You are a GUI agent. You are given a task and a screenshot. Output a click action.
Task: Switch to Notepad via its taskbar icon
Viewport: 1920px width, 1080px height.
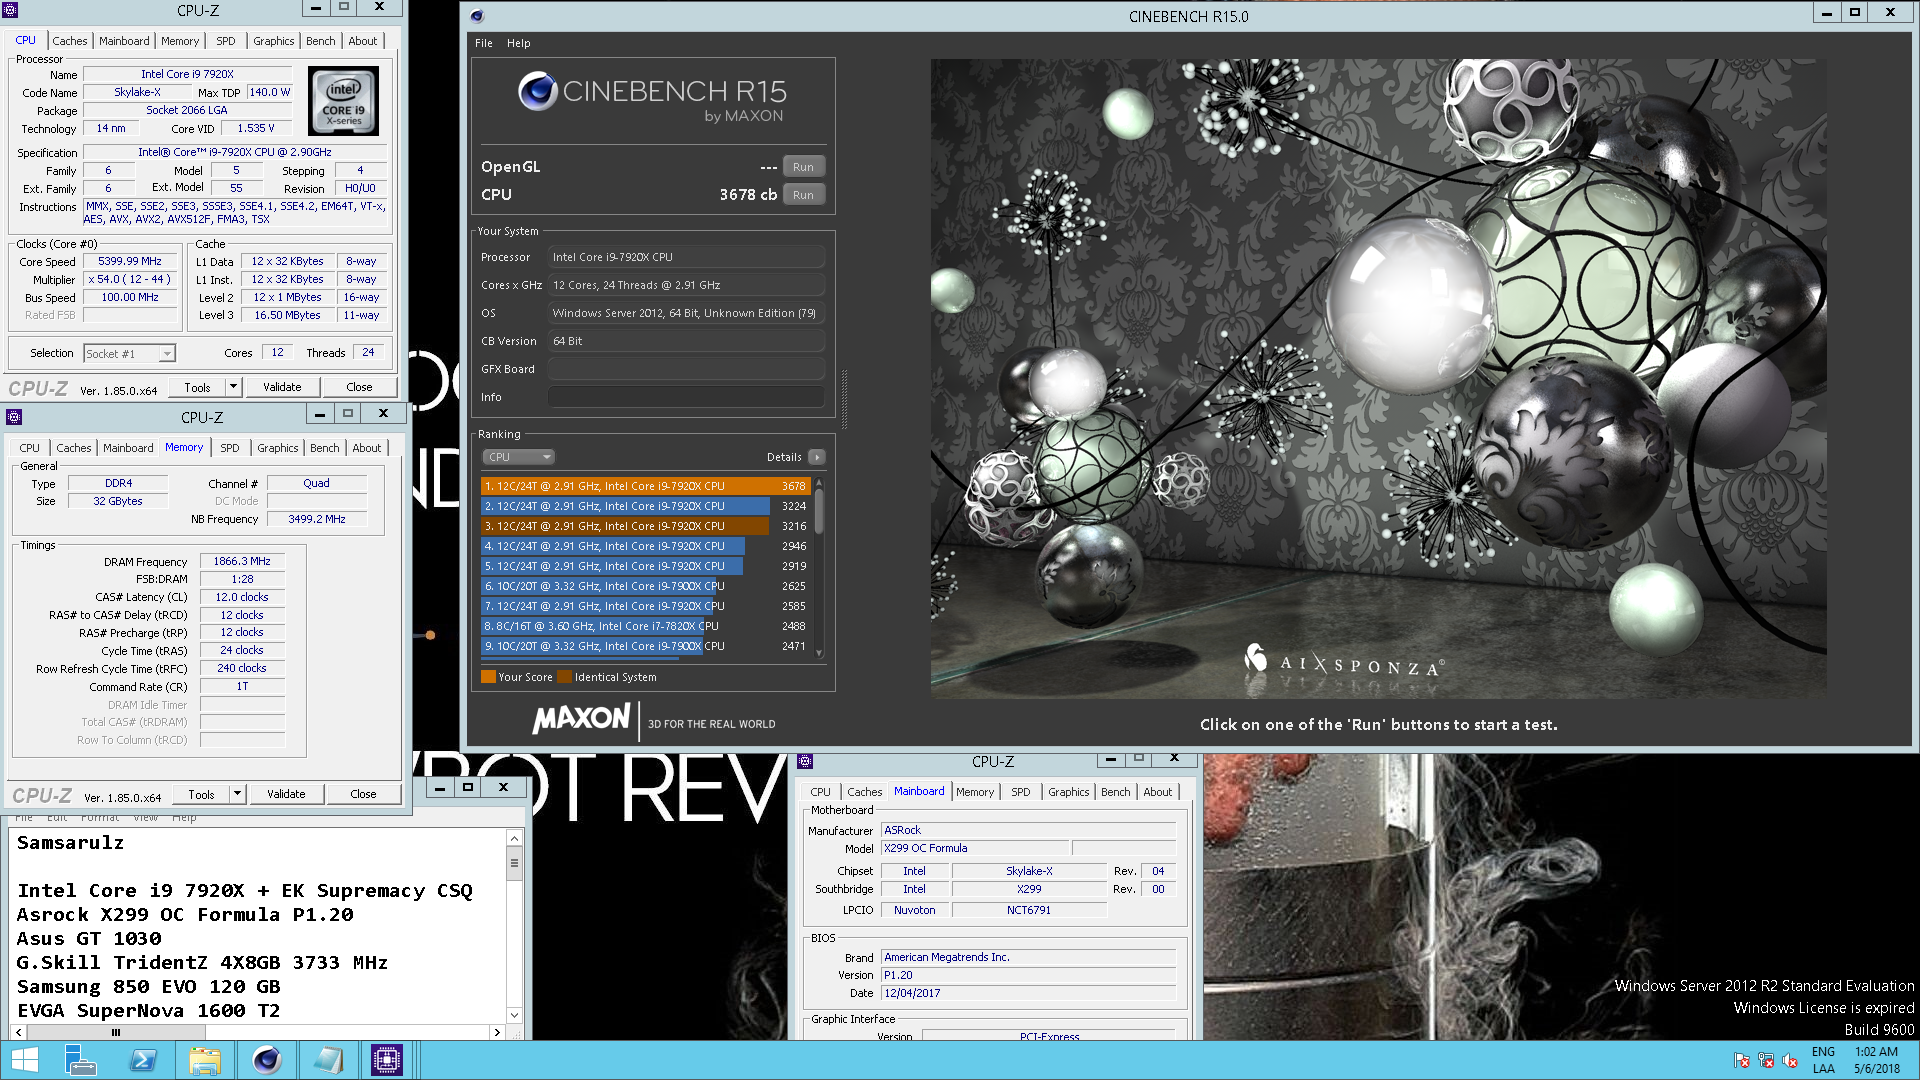pyautogui.click(x=327, y=1060)
